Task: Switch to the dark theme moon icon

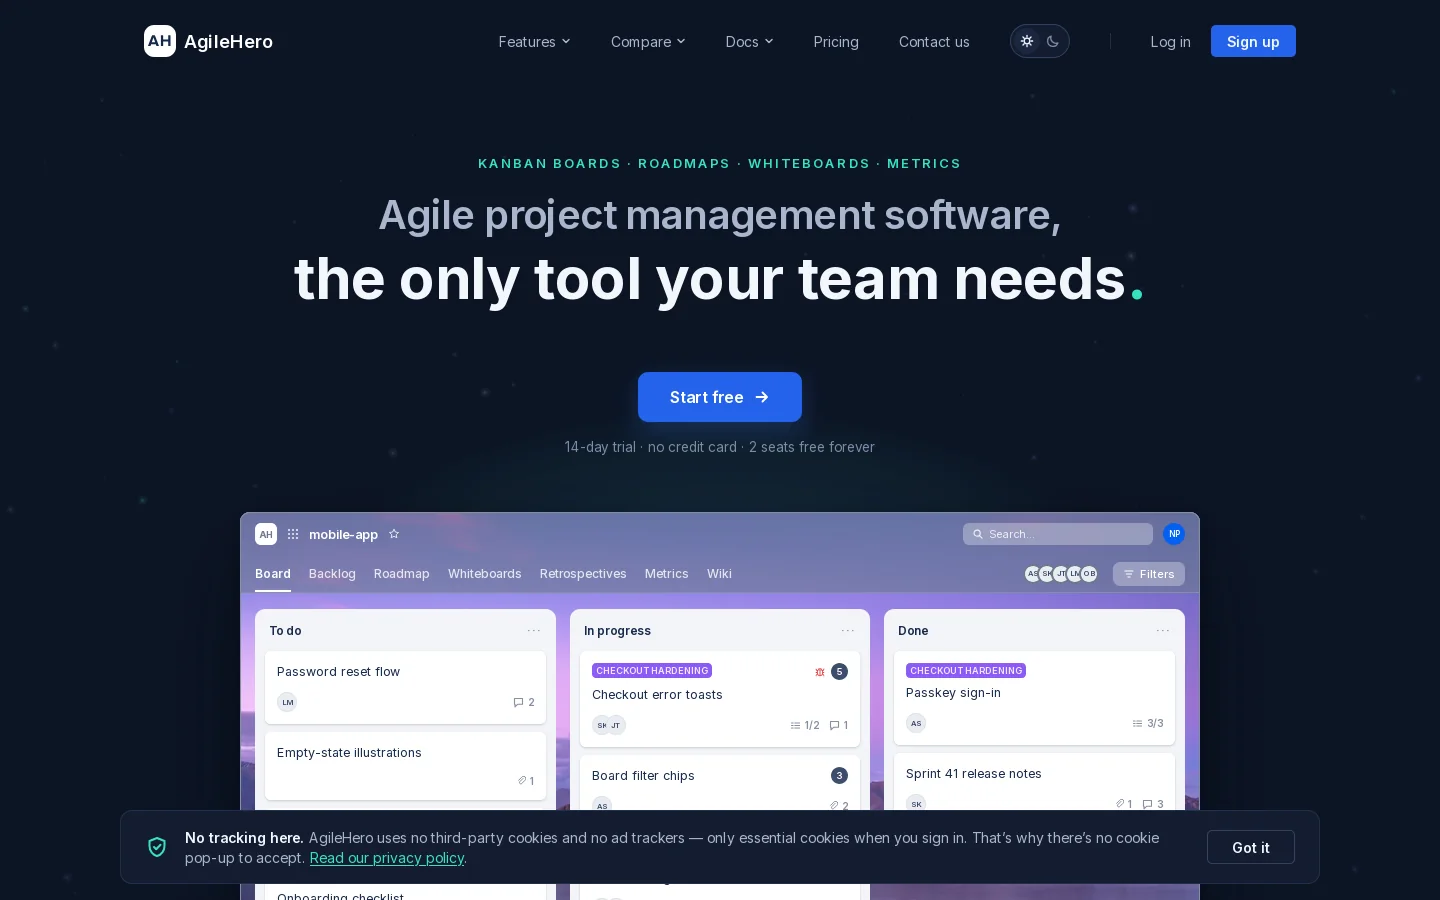Action: click(1053, 41)
